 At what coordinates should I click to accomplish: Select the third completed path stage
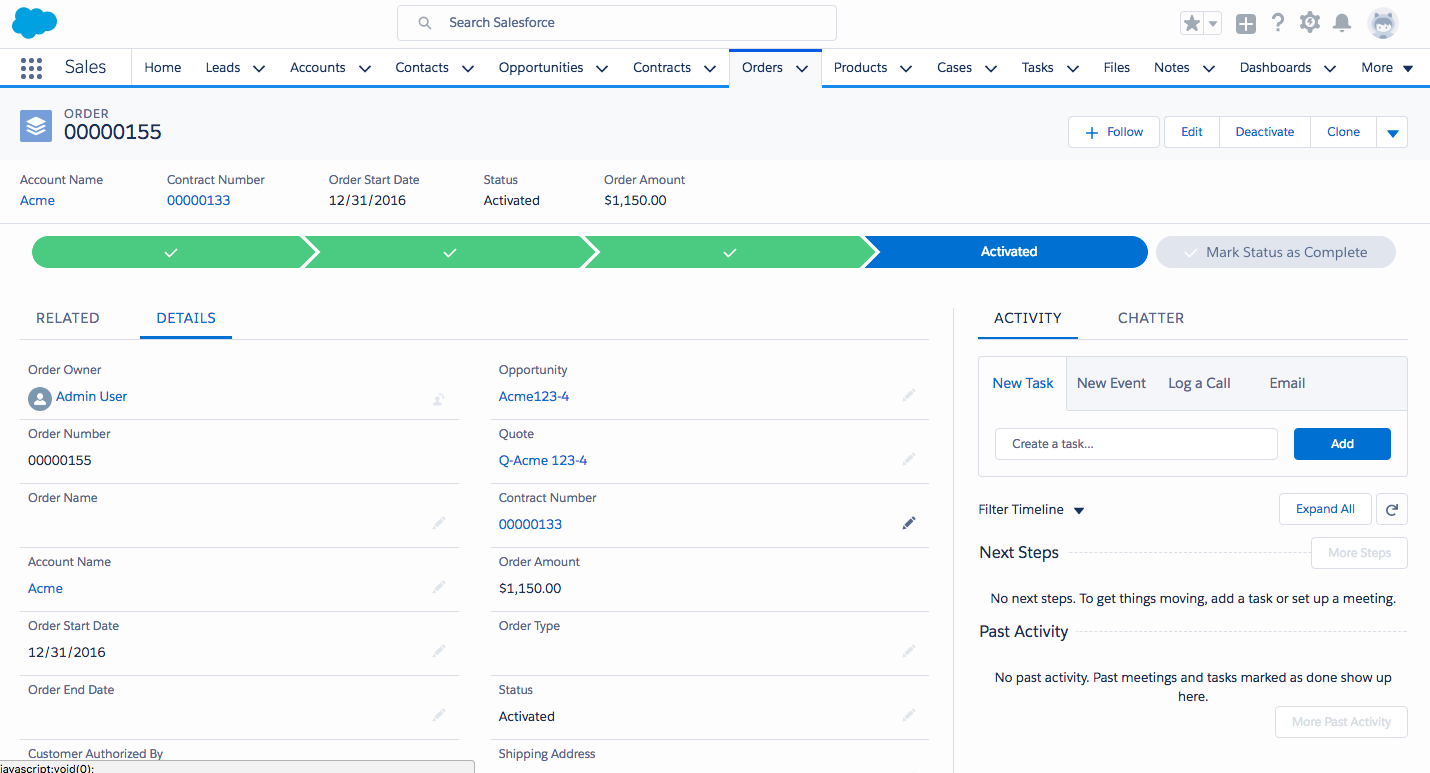(729, 252)
